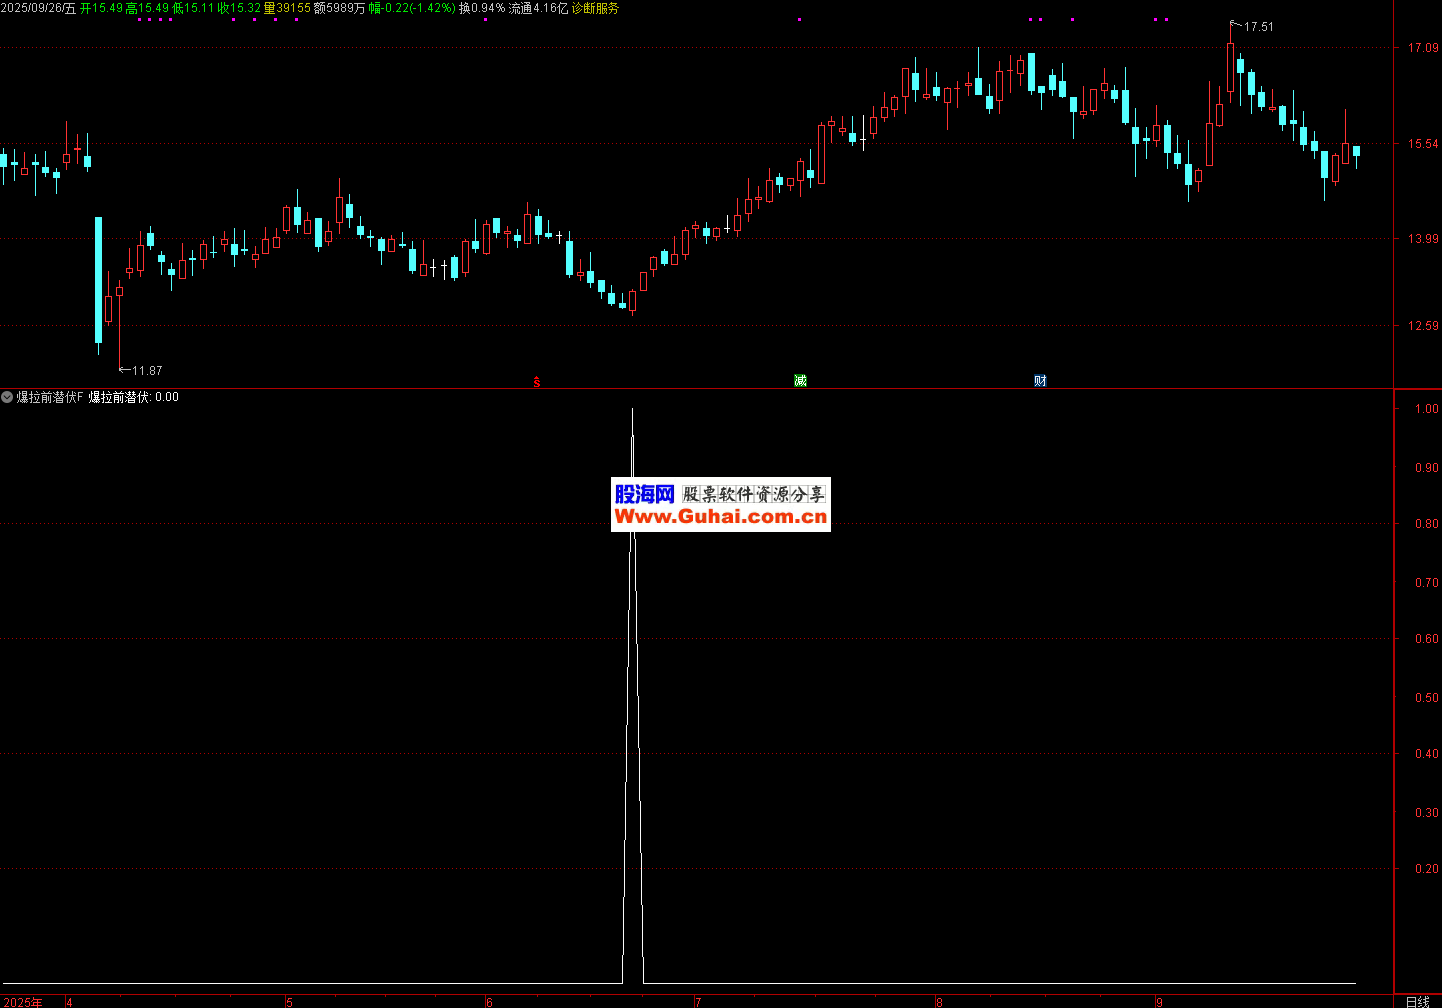Screen dimensions: 1442x1008
Task: Open the 日线 period selector
Action: coord(1417,1001)
